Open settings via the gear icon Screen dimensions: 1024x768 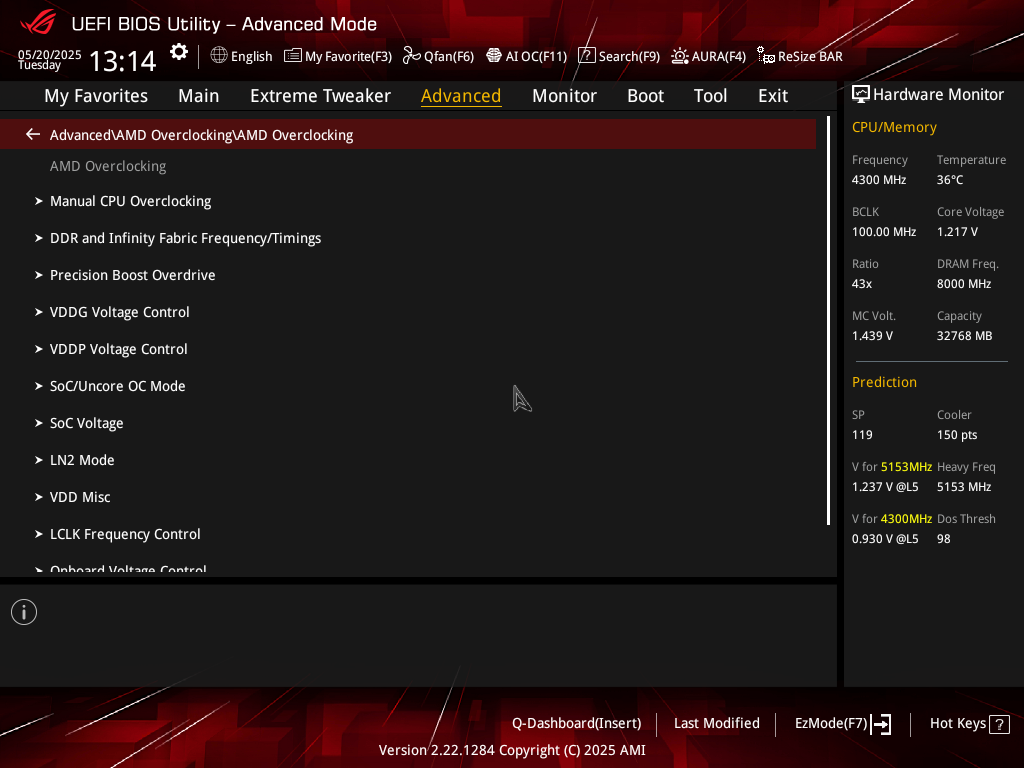point(179,52)
